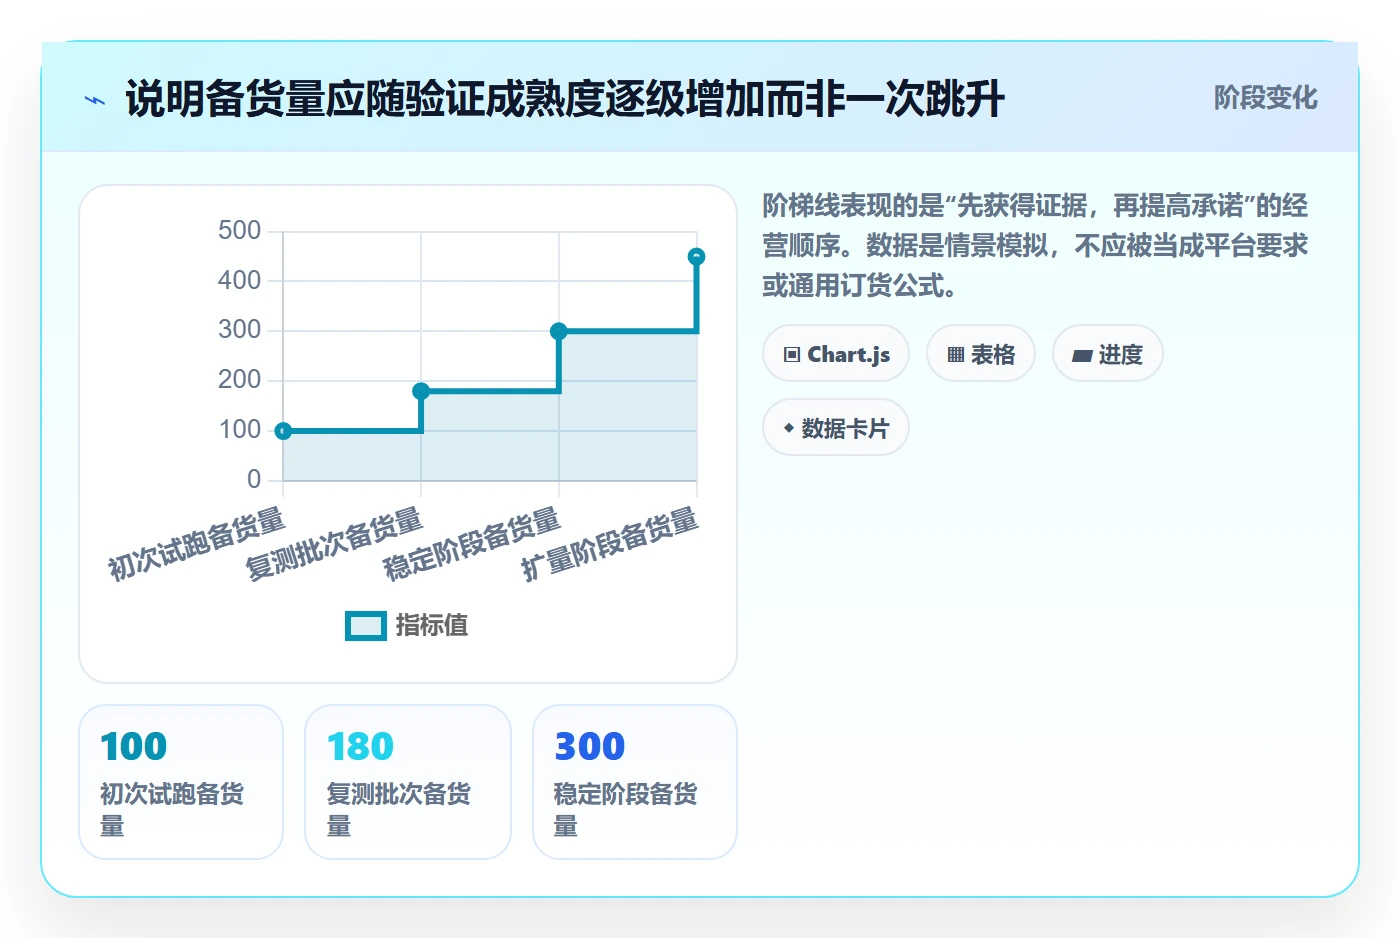Click the y-axis tick label 100
The image size is (1400, 938).
[x=240, y=430]
